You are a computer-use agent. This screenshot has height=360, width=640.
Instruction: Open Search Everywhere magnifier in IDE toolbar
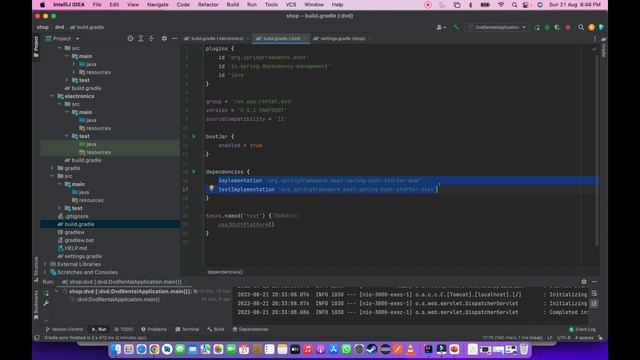click(581, 27)
